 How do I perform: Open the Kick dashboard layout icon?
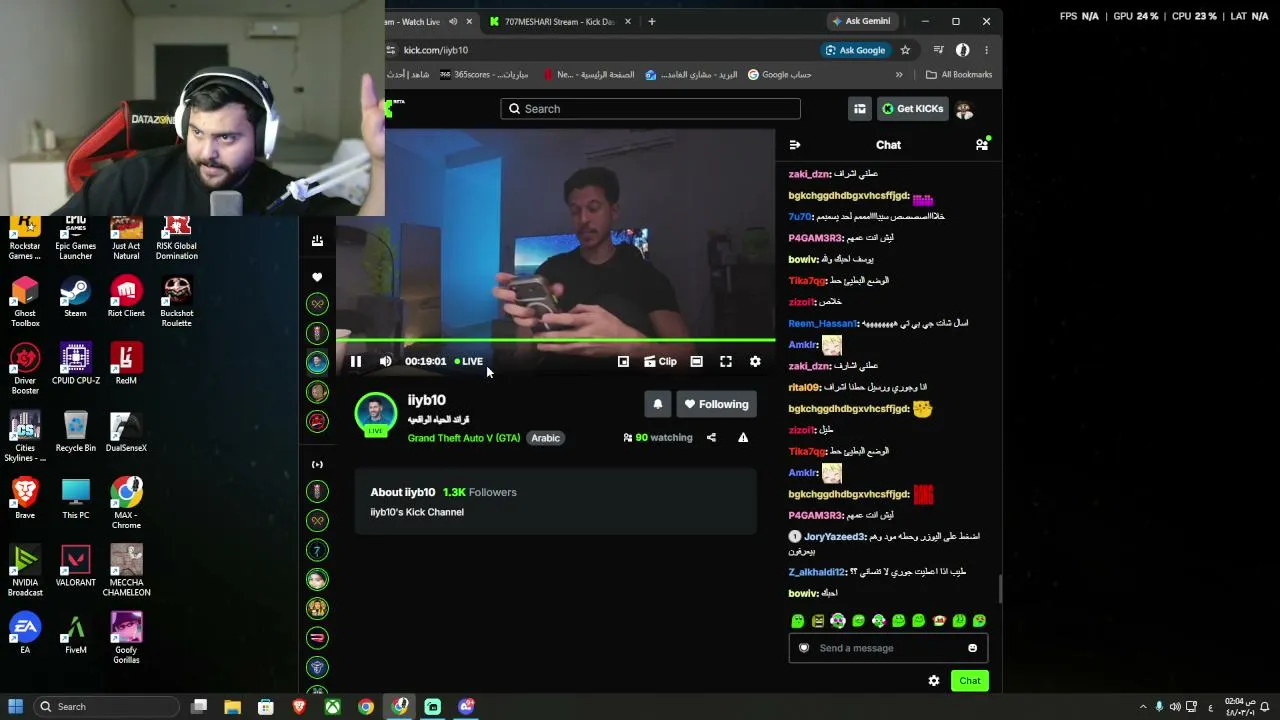860,109
